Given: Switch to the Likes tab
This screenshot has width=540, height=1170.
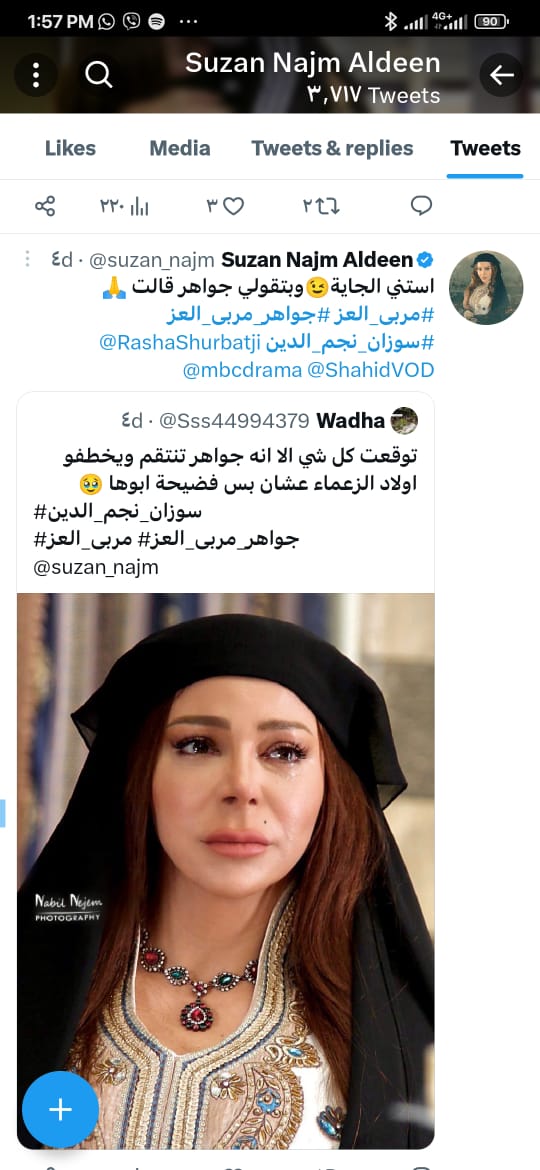Looking at the screenshot, I should point(70,148).
